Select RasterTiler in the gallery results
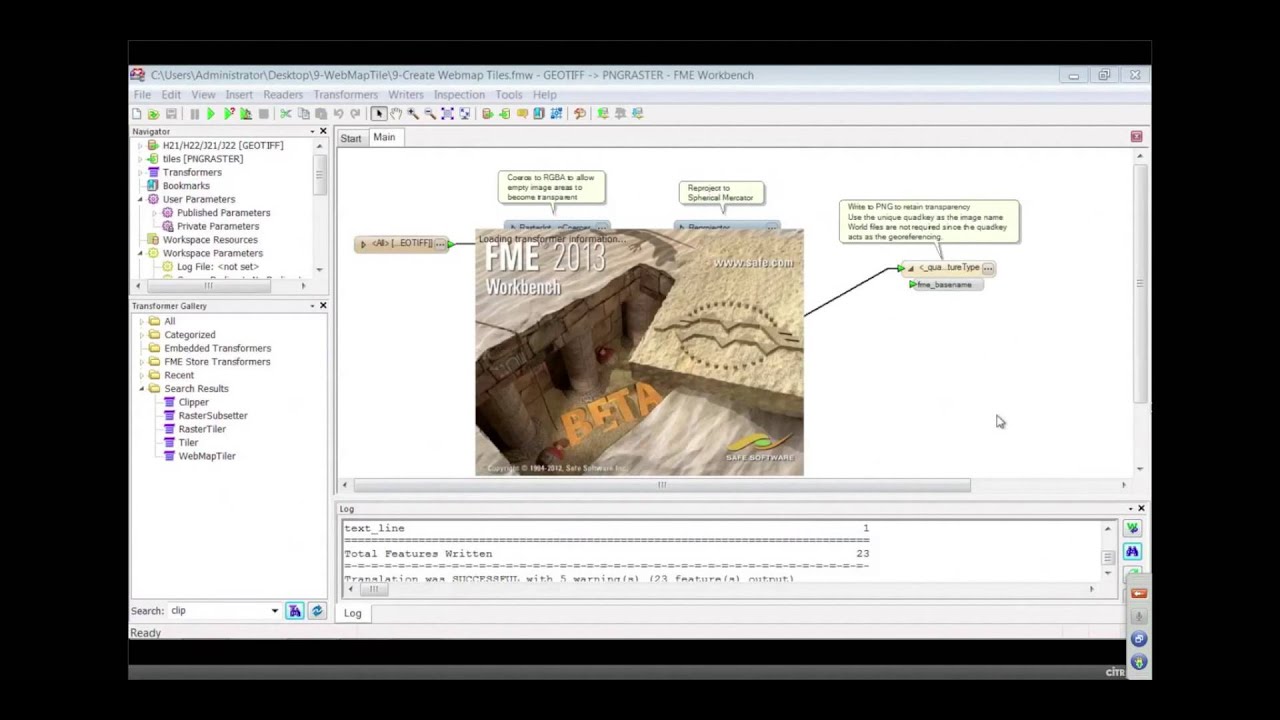The height and width of the screenshot is (720, 1280). [202, 429]
